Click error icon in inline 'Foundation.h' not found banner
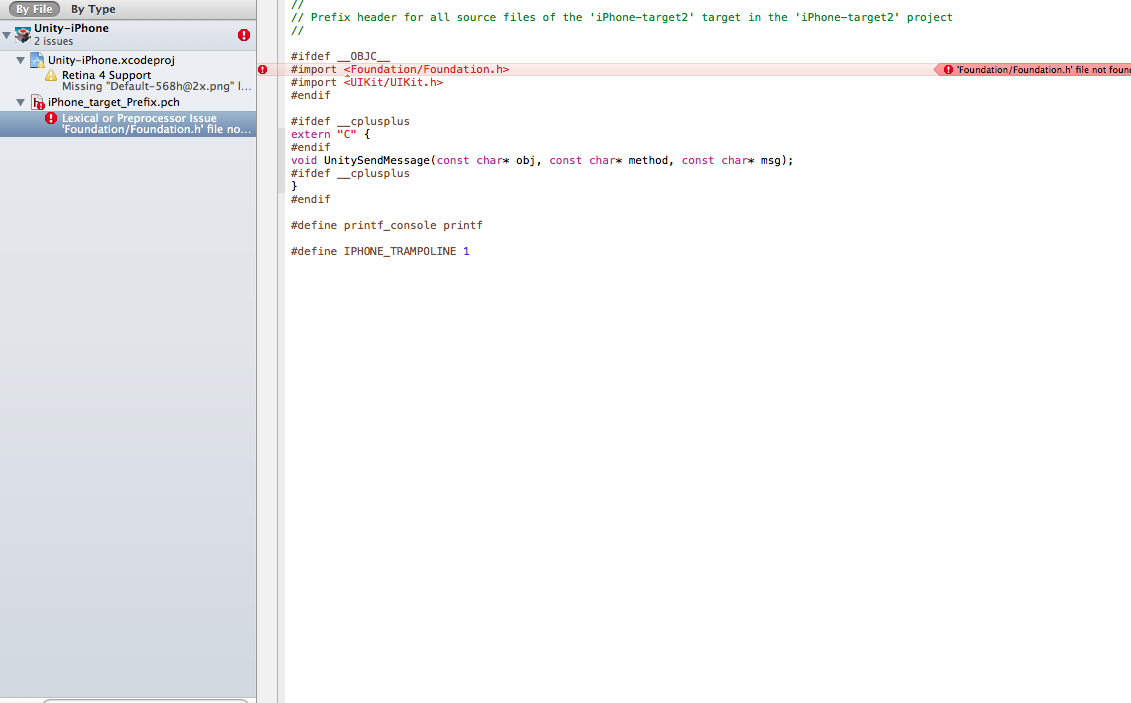 [948, 70]
